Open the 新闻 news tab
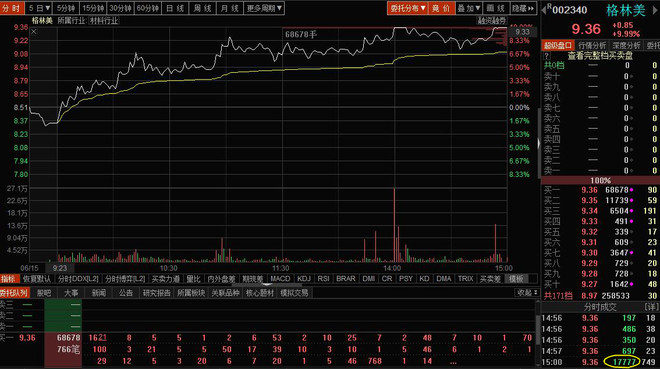660x369 pixels. pyautogui.click(x=98, y=293)
